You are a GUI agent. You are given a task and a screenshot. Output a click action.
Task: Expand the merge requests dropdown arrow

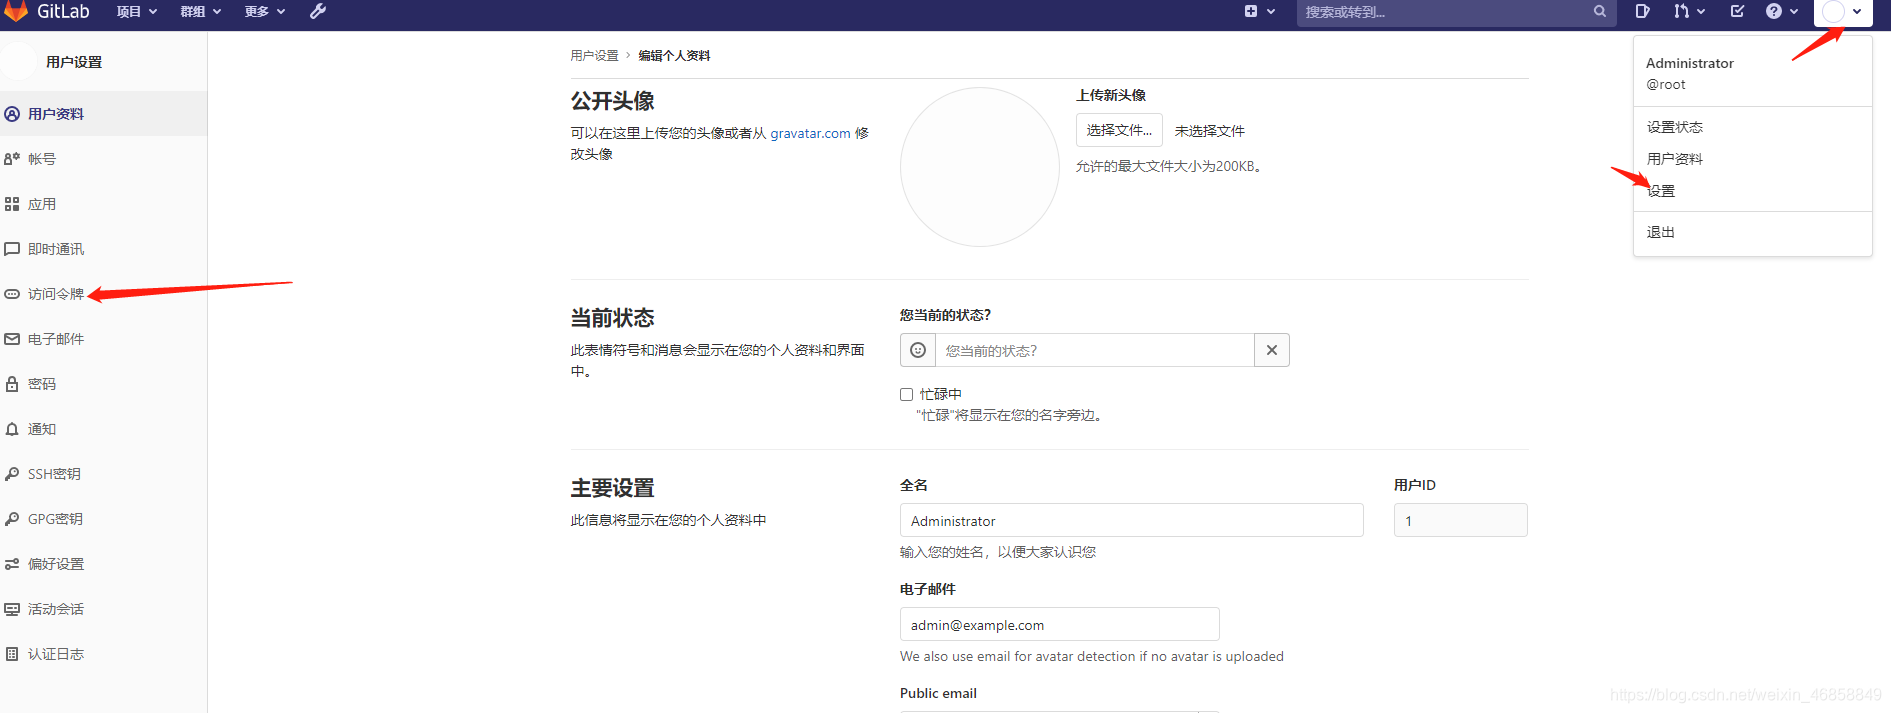pos(1701,12)
